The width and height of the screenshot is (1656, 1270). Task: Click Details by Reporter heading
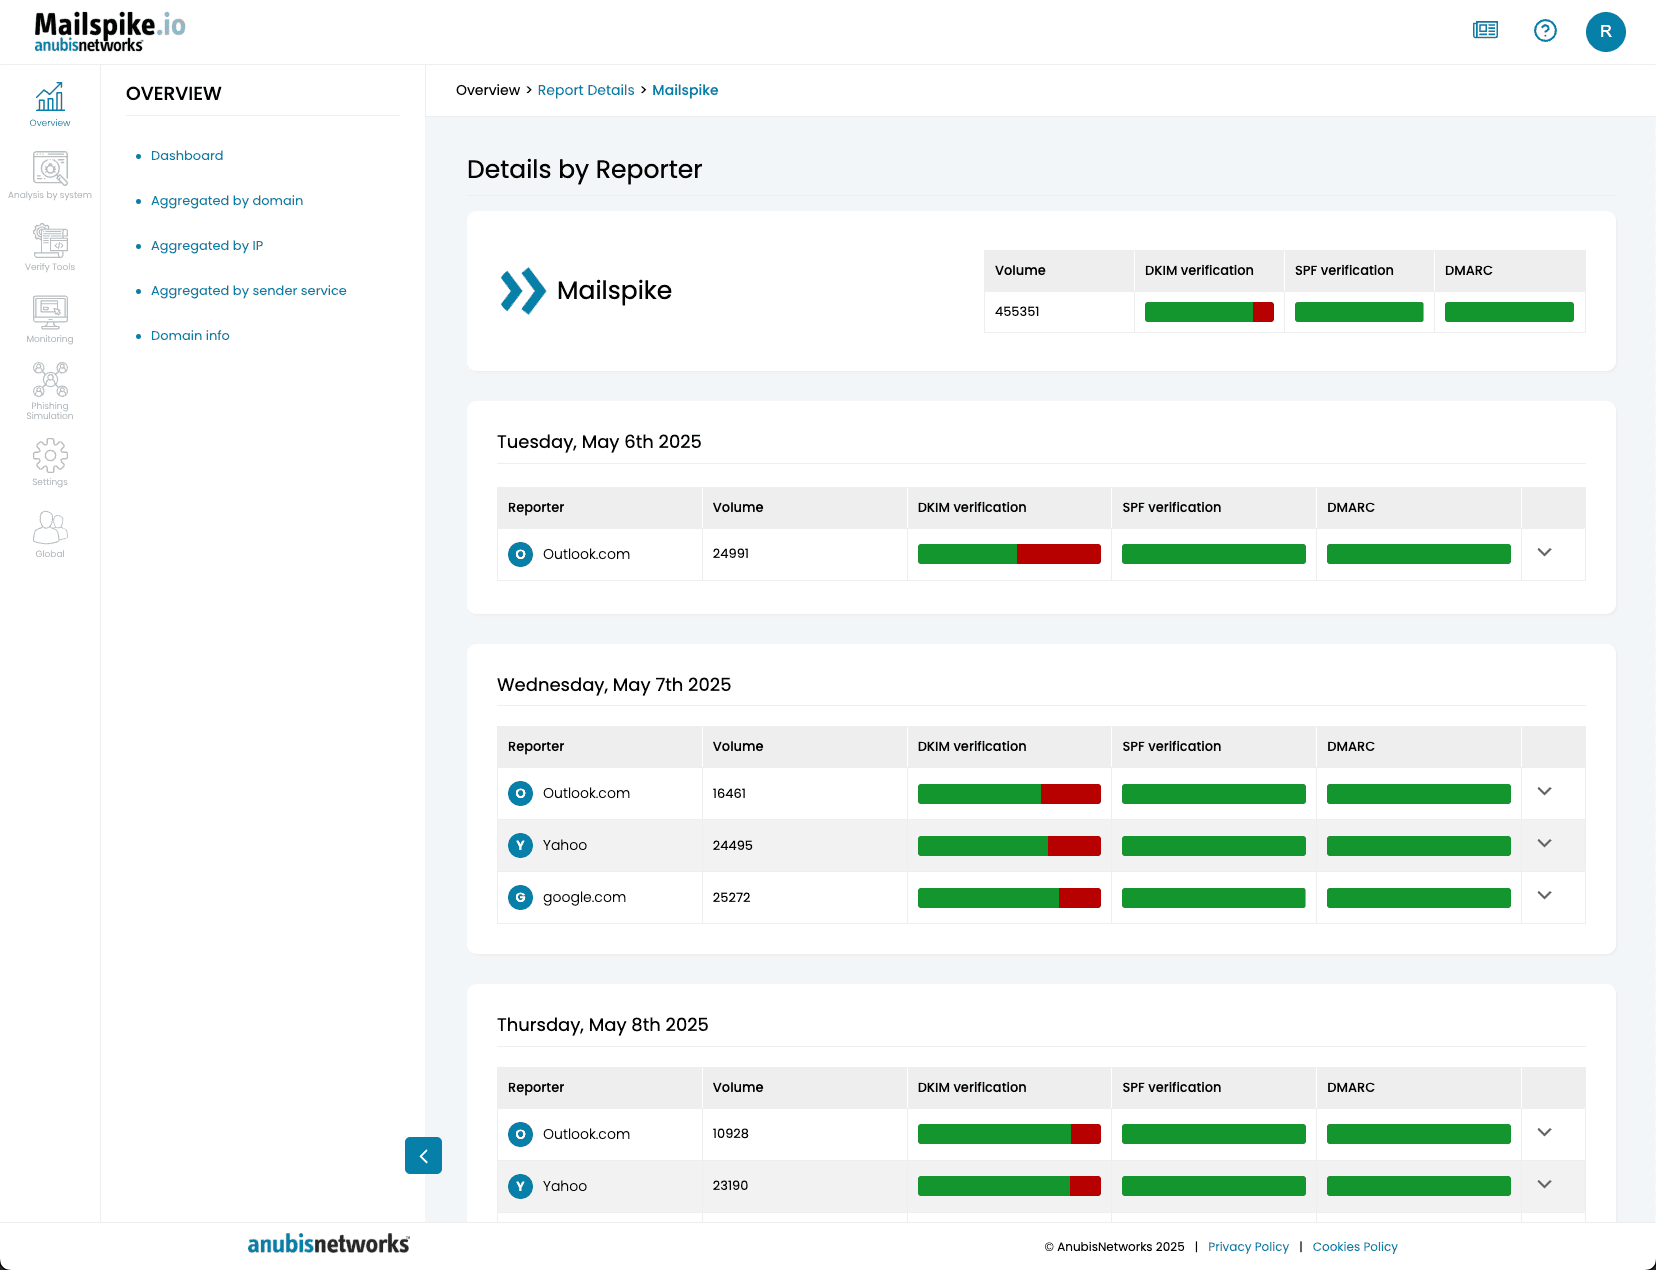(x=585, y=170)
